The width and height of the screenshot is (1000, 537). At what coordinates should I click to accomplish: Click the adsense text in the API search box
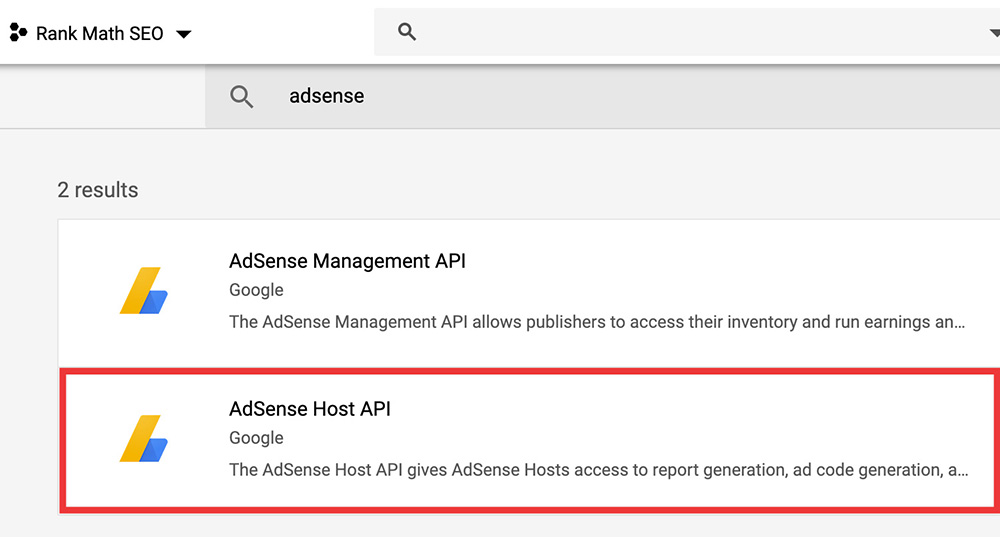coord(326,97)
